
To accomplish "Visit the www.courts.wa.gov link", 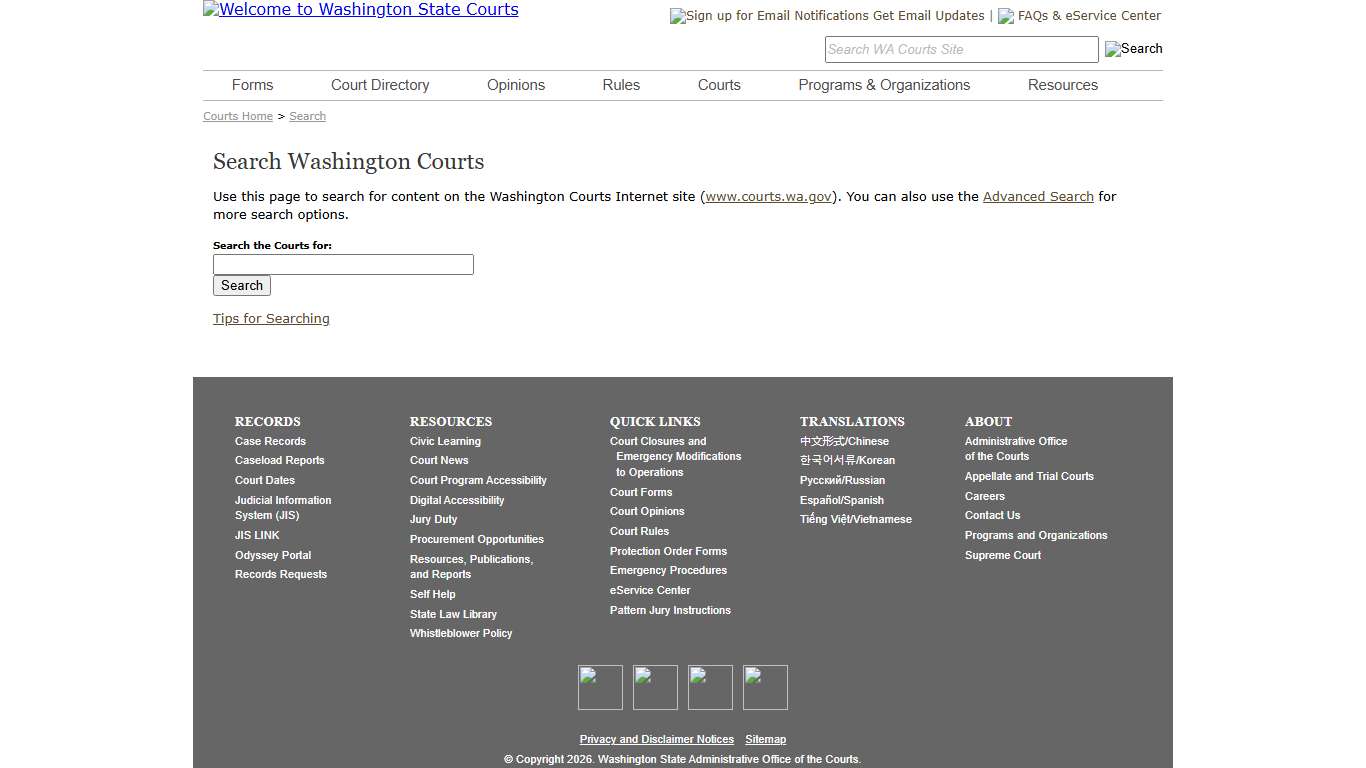I will point(768,196).
